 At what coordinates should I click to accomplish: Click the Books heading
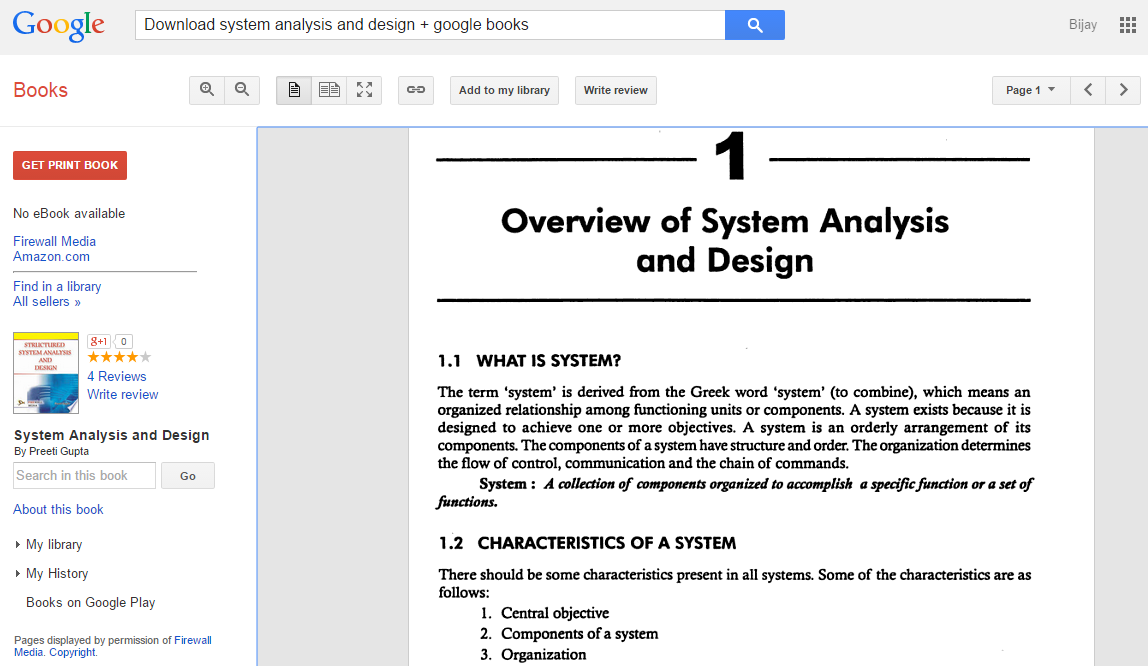tap(40, 90)
